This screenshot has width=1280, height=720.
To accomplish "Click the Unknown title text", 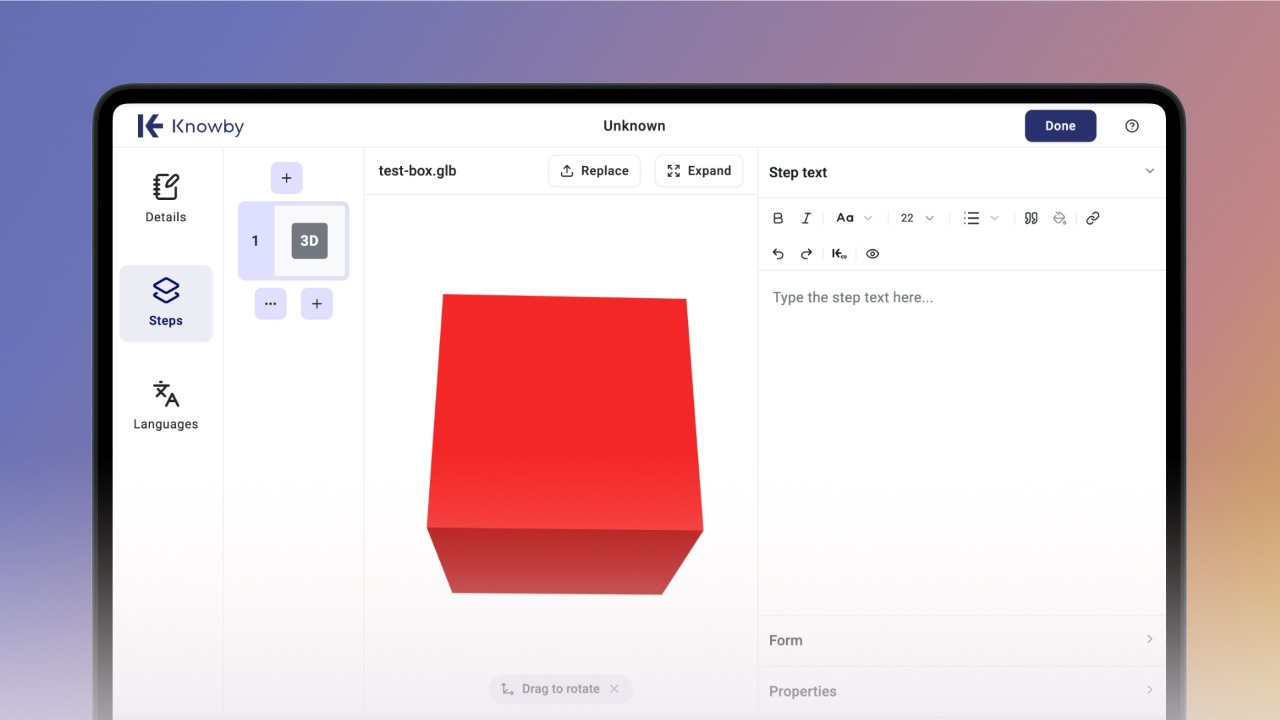I will click(x=634, y=126).
